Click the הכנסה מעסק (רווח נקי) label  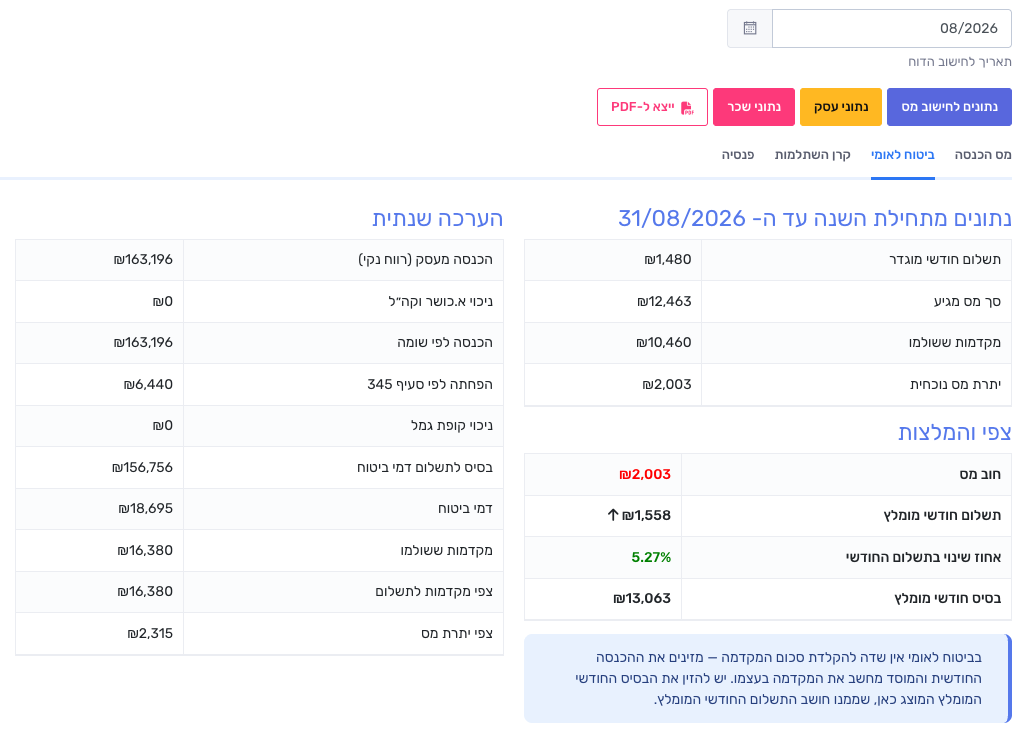coord(425,259)
